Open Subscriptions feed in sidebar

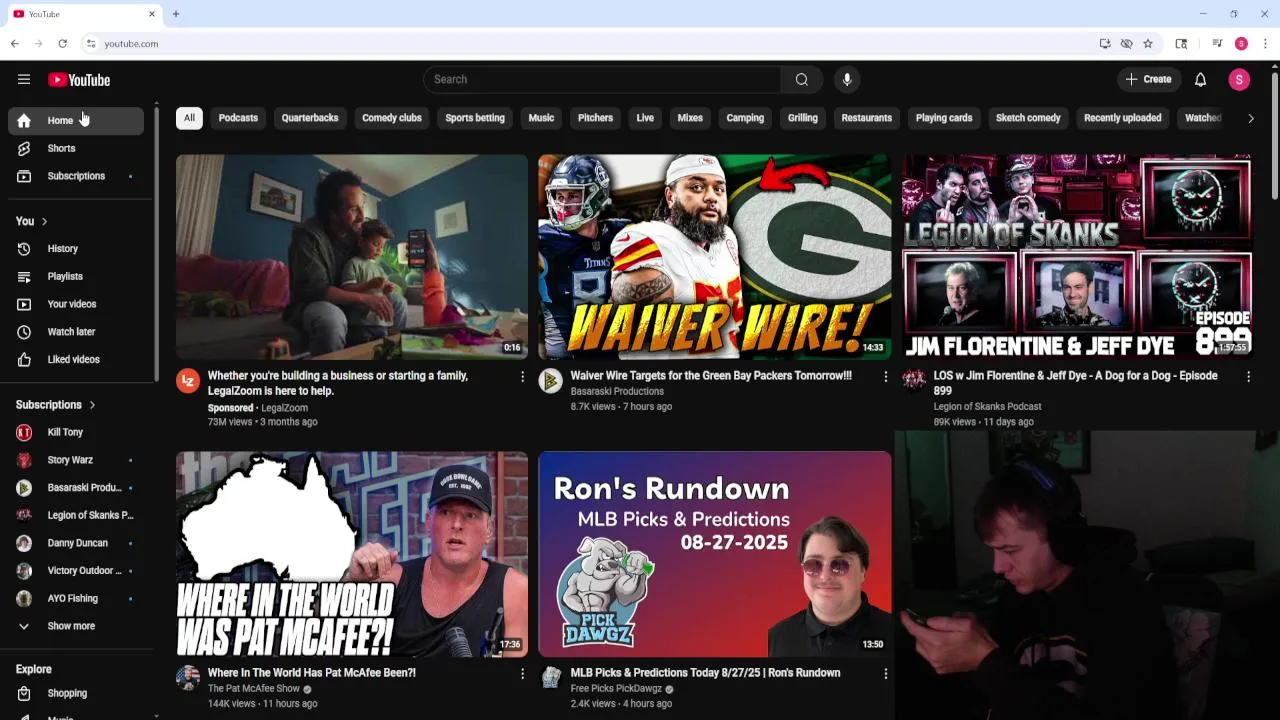point(76,176)
